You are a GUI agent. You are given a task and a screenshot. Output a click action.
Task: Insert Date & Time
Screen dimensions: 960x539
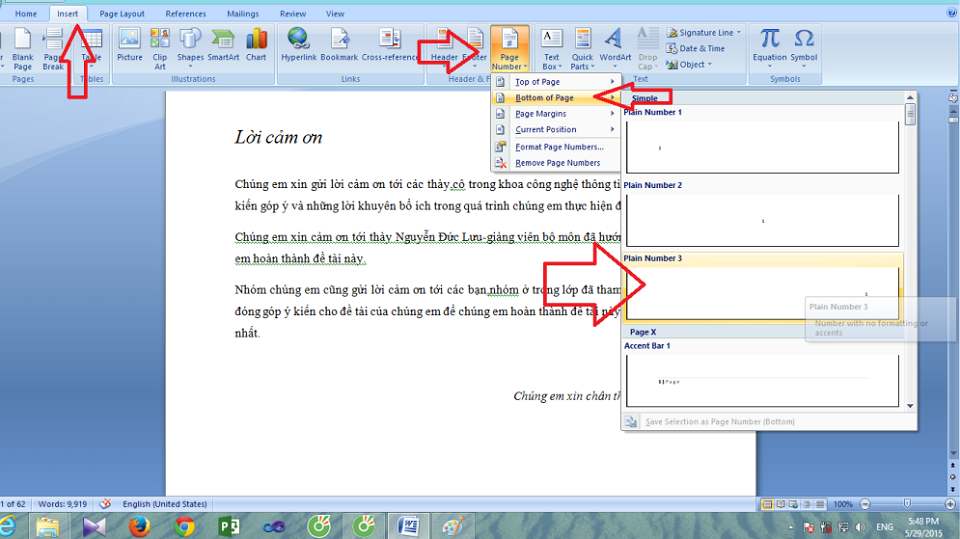click(696, 48)
